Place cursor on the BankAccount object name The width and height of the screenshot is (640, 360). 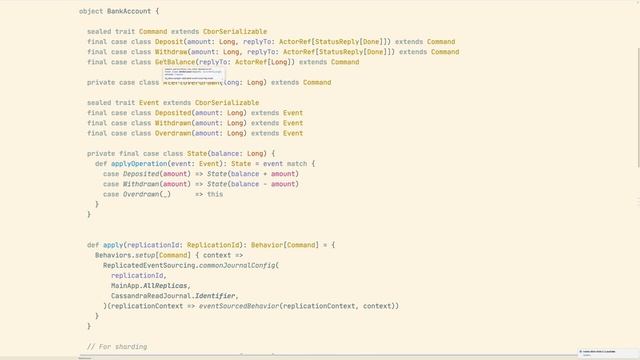(129, 11)
